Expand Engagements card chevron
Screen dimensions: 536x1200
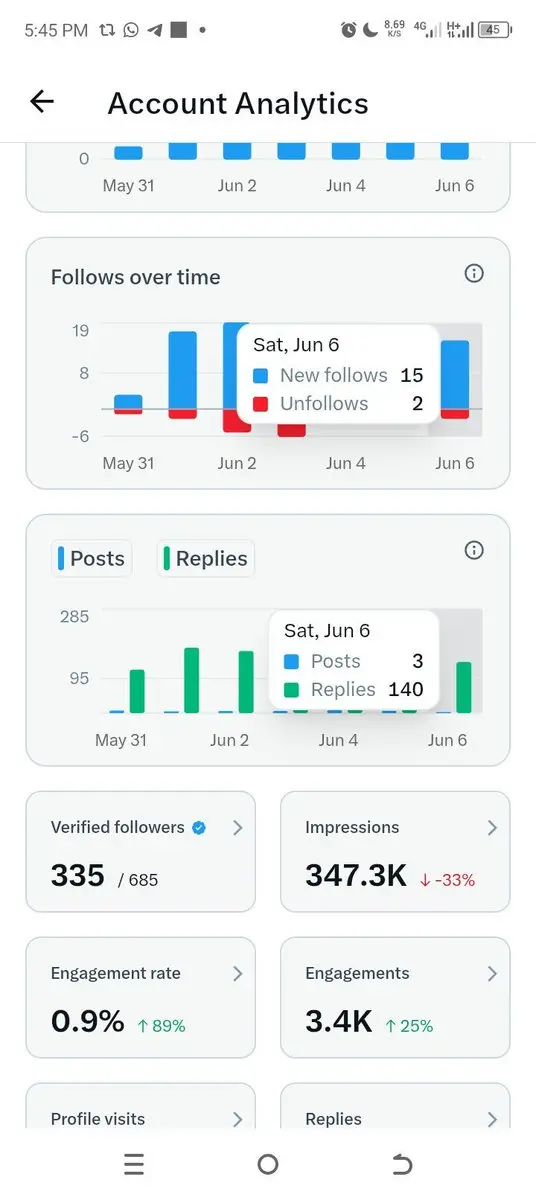click(x=492, y=974)
